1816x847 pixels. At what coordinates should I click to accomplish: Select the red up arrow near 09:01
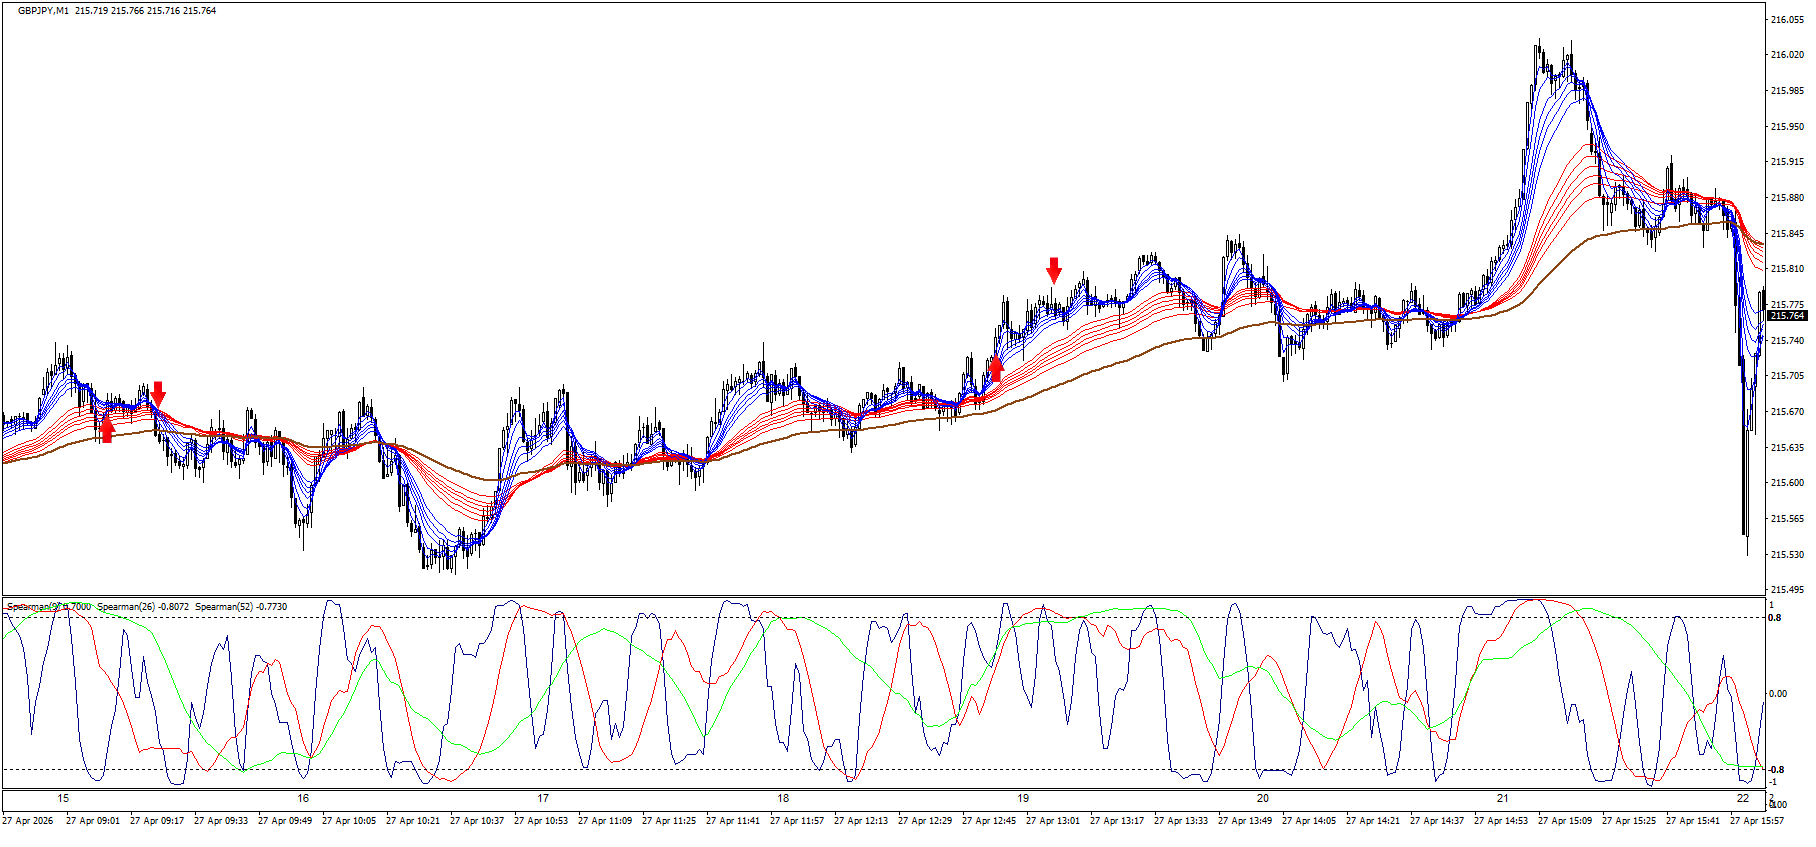click(107, 428)
